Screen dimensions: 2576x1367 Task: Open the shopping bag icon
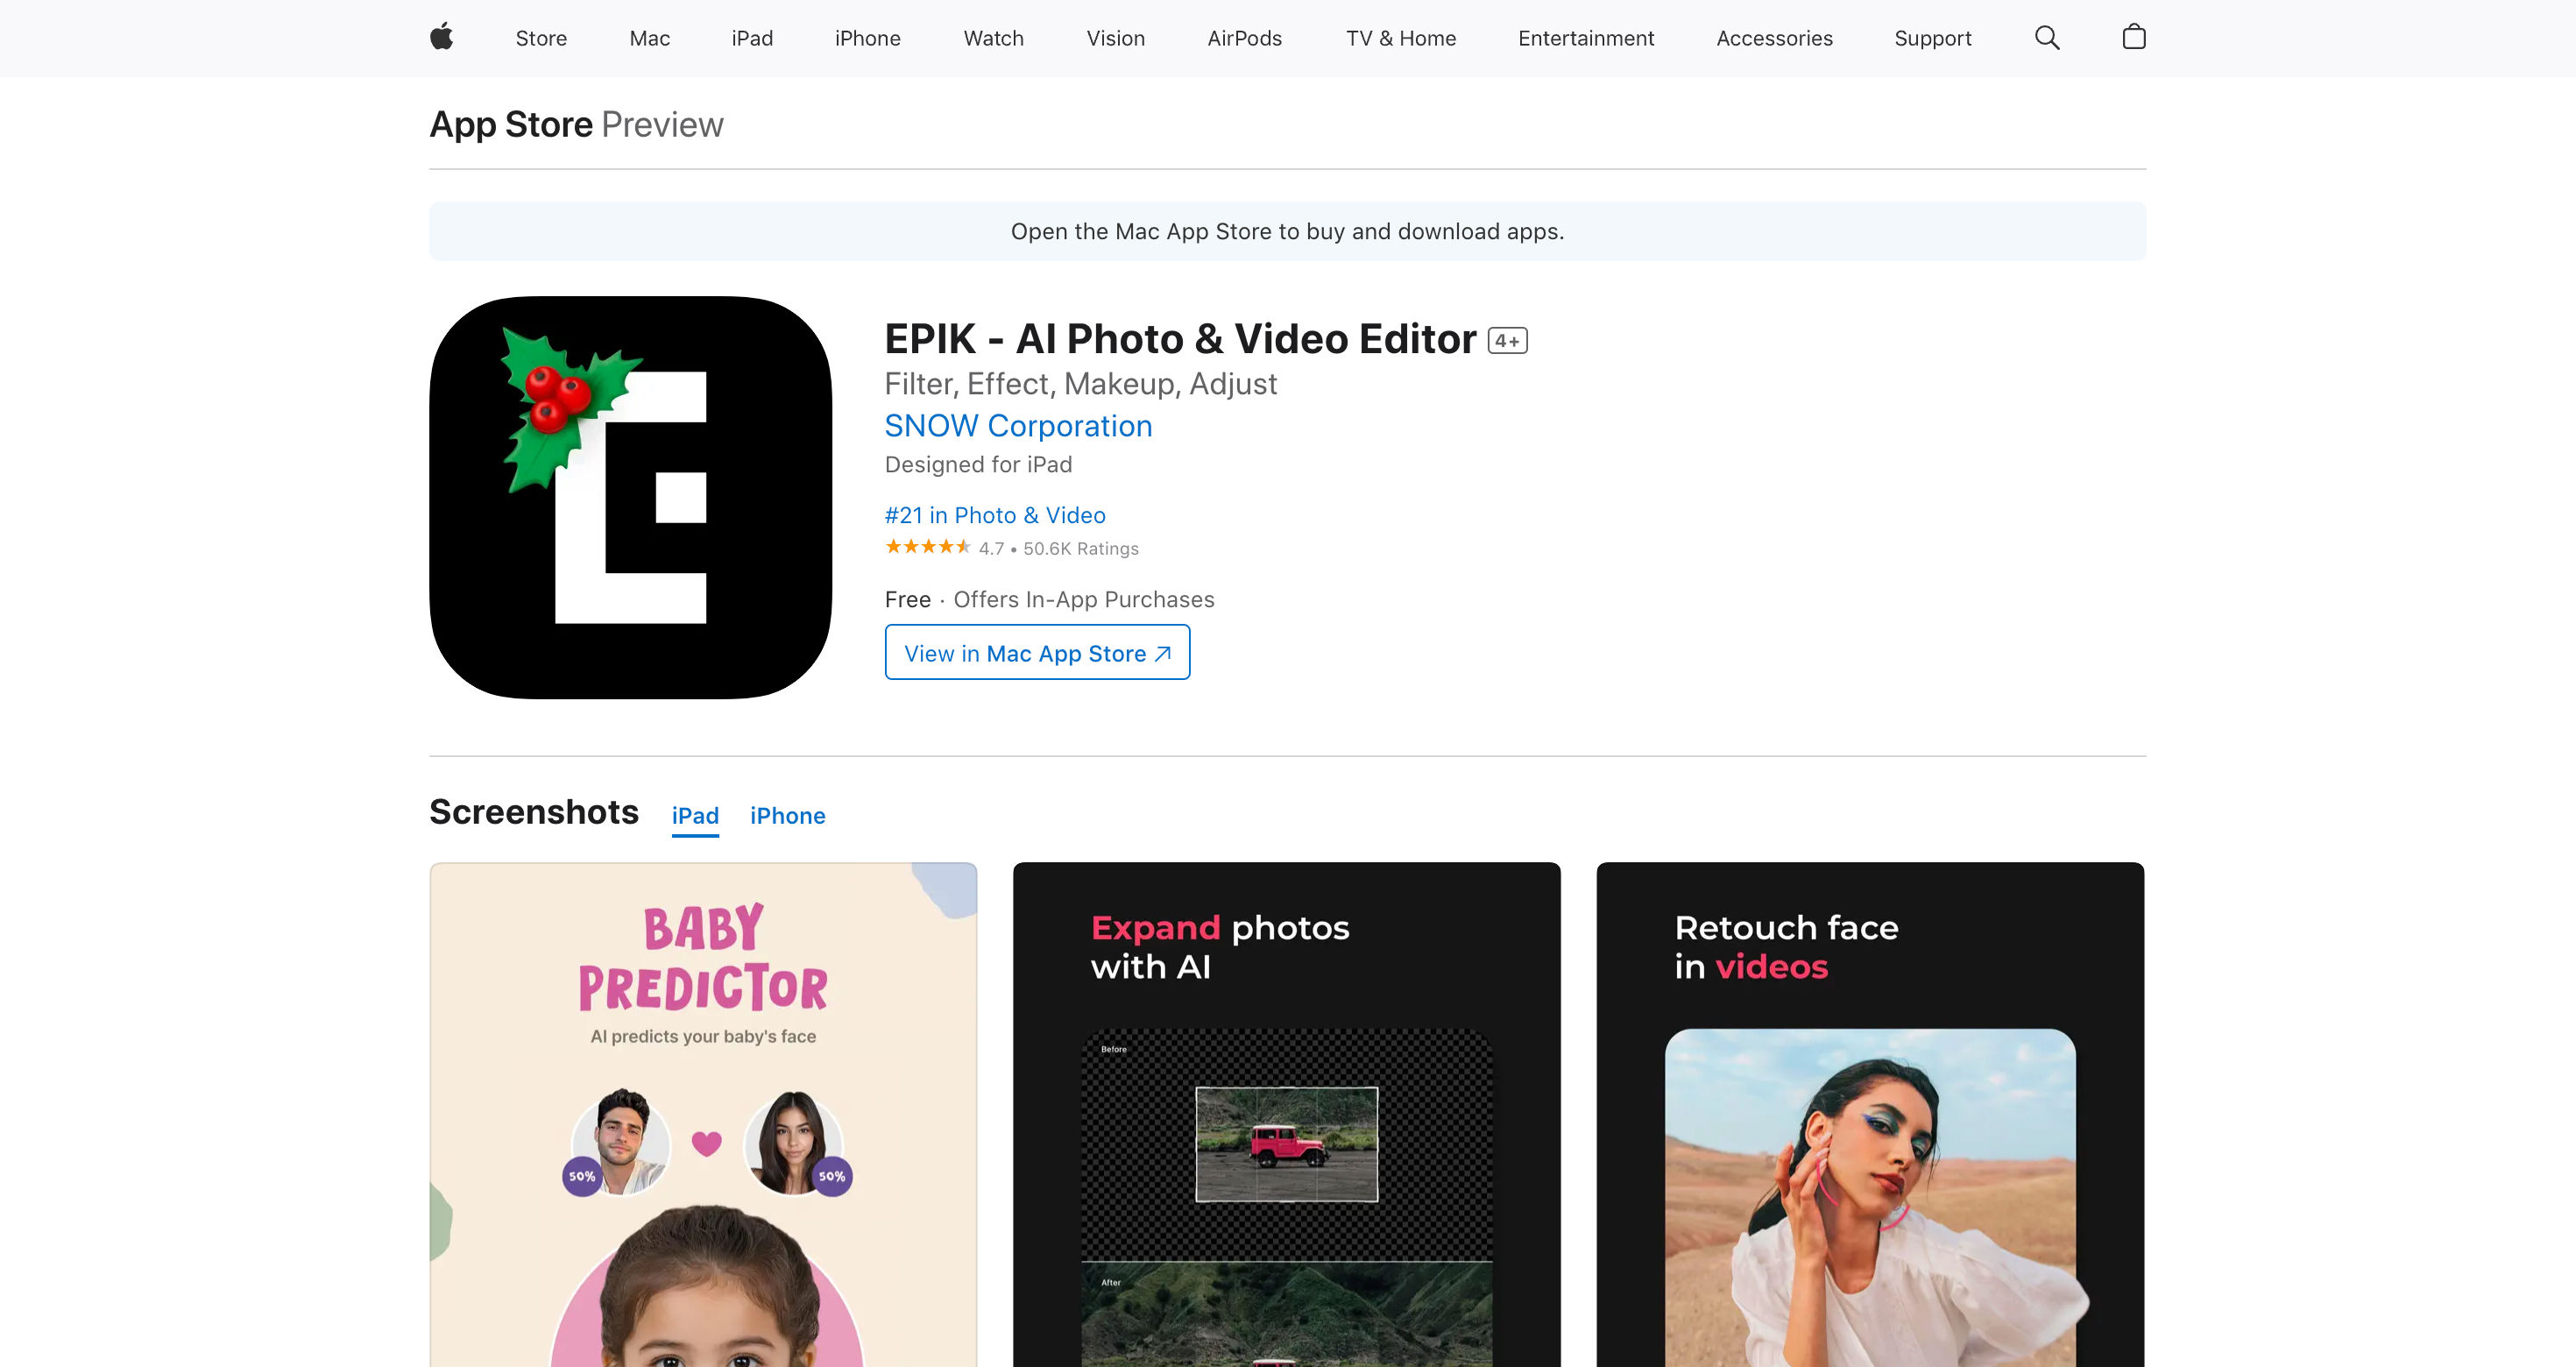2134,37
